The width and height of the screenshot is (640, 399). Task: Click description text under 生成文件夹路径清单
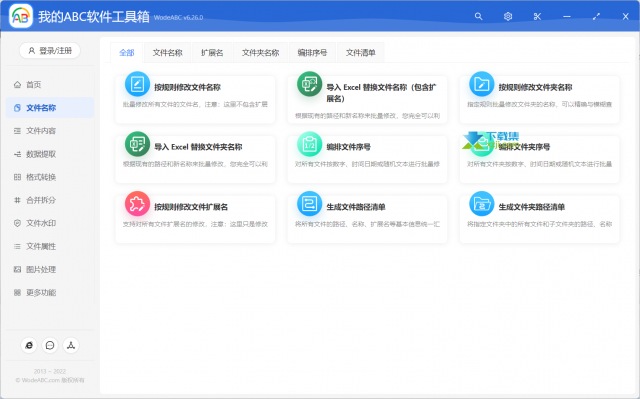(x=539, y=224)
